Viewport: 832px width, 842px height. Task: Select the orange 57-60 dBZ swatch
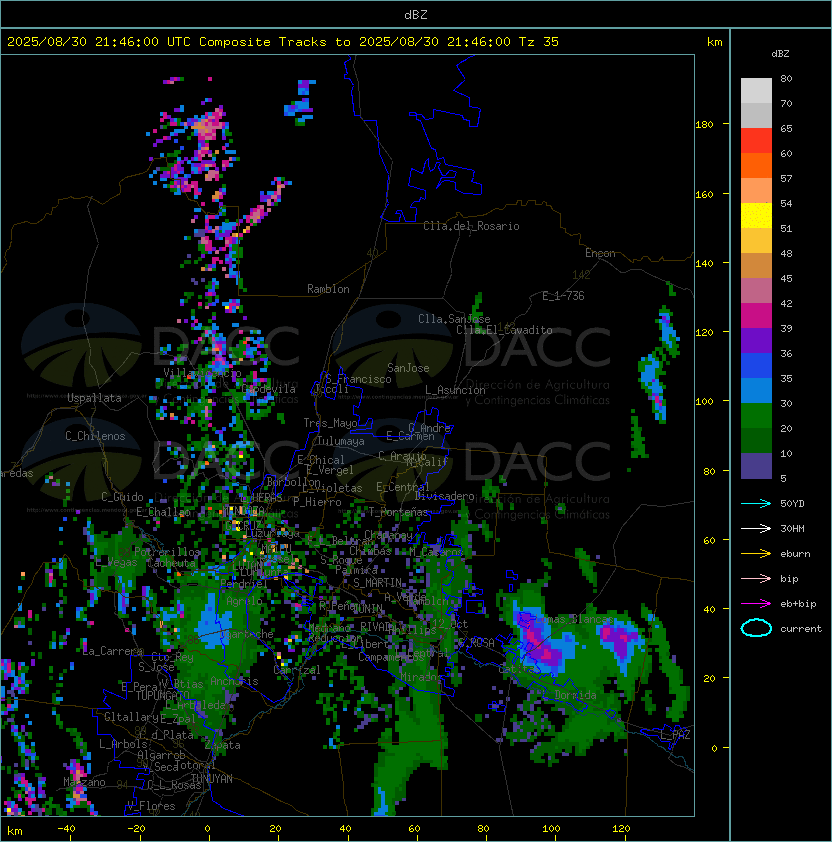[x=756, y=166]
